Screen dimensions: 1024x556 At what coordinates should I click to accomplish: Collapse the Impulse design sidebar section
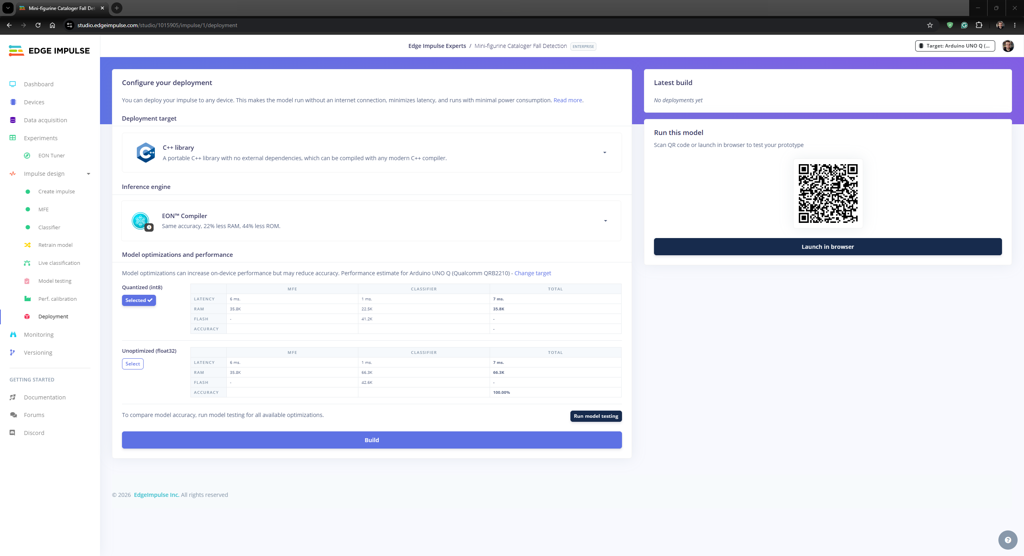coord(88,174)
